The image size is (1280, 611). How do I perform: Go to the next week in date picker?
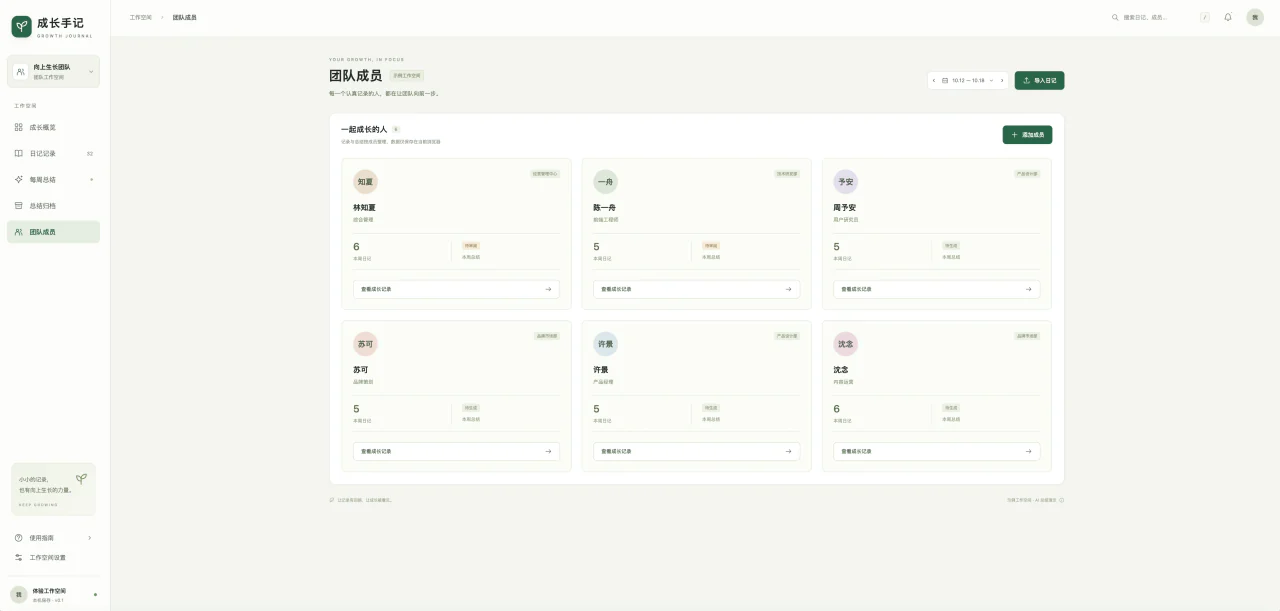click(1002, 80)
